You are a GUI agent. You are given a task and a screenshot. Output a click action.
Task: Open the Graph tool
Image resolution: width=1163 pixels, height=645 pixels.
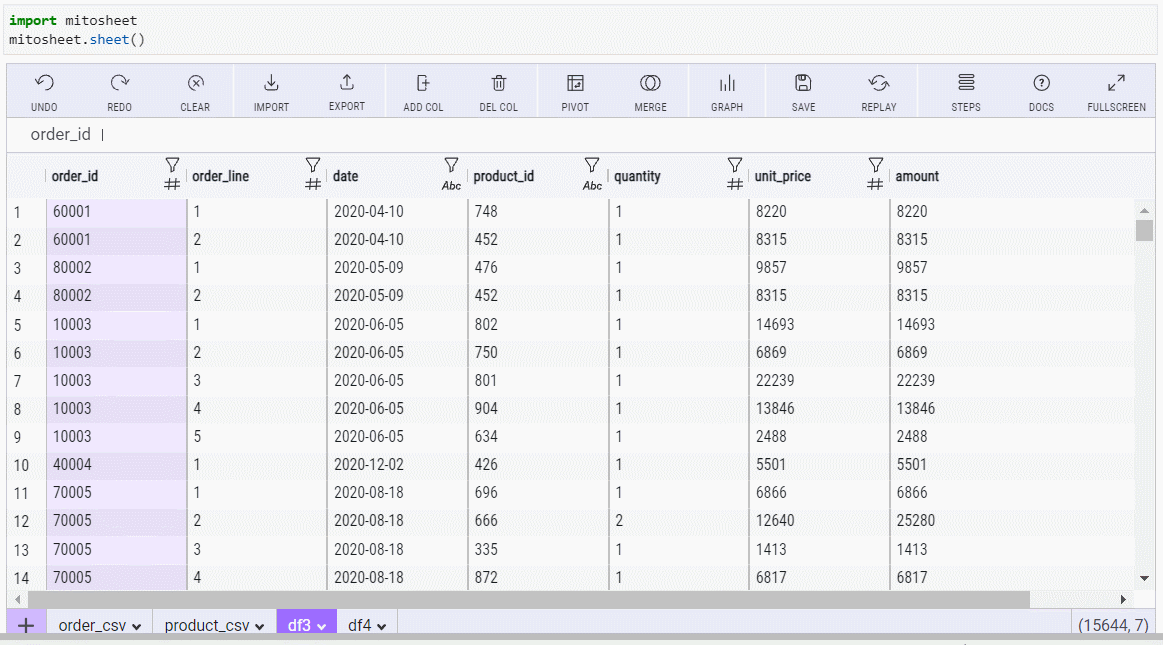click(x=727, y=84)
